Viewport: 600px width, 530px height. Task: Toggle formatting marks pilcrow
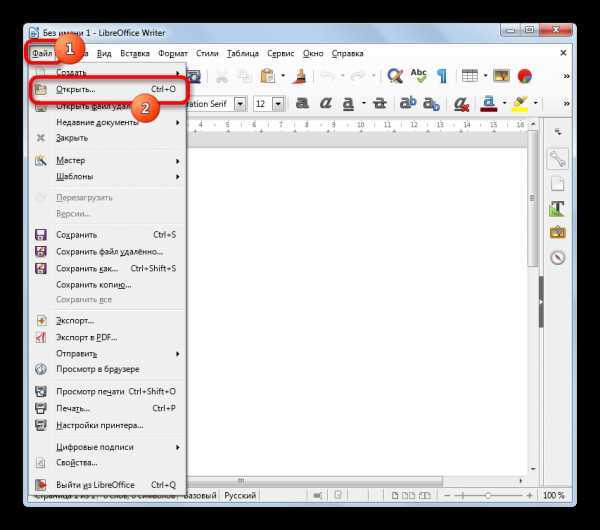(x=442, y=76)
